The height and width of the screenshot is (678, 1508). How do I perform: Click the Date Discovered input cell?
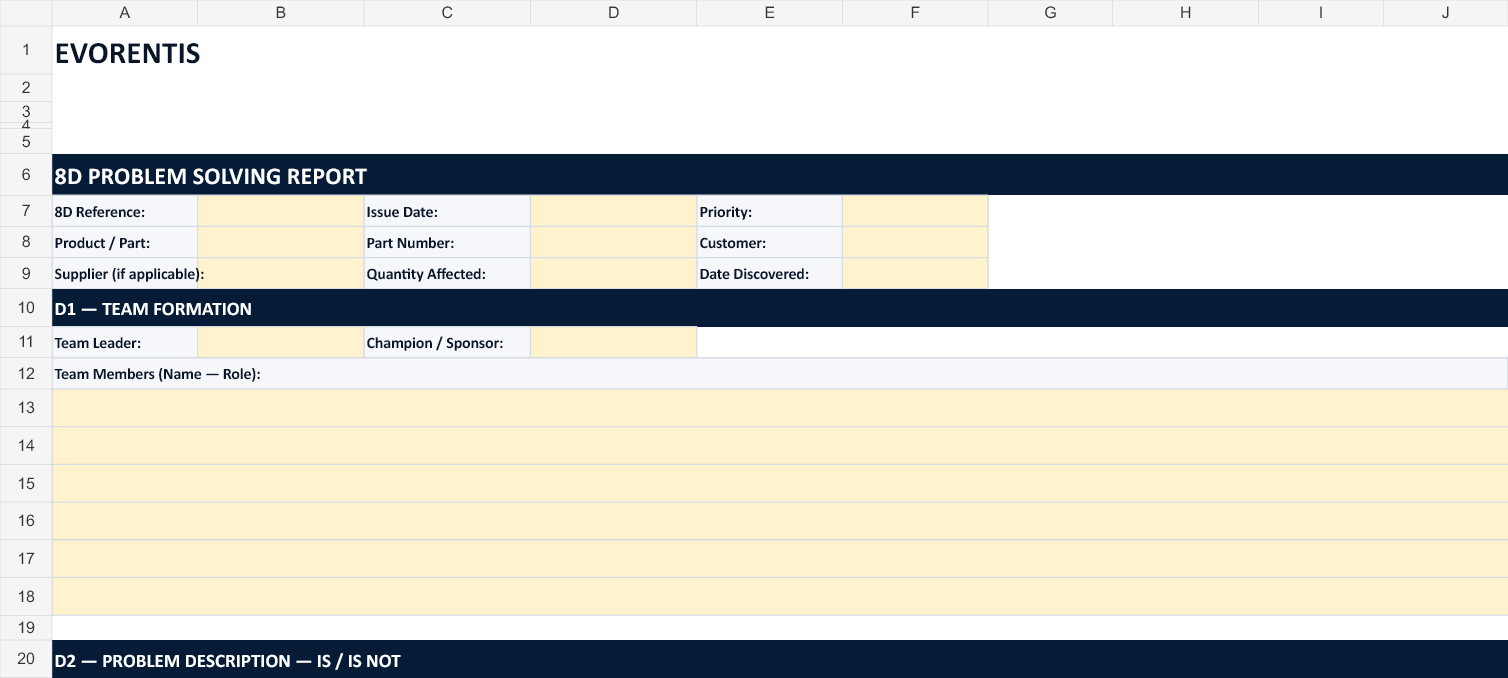click(x=915, y=273)
